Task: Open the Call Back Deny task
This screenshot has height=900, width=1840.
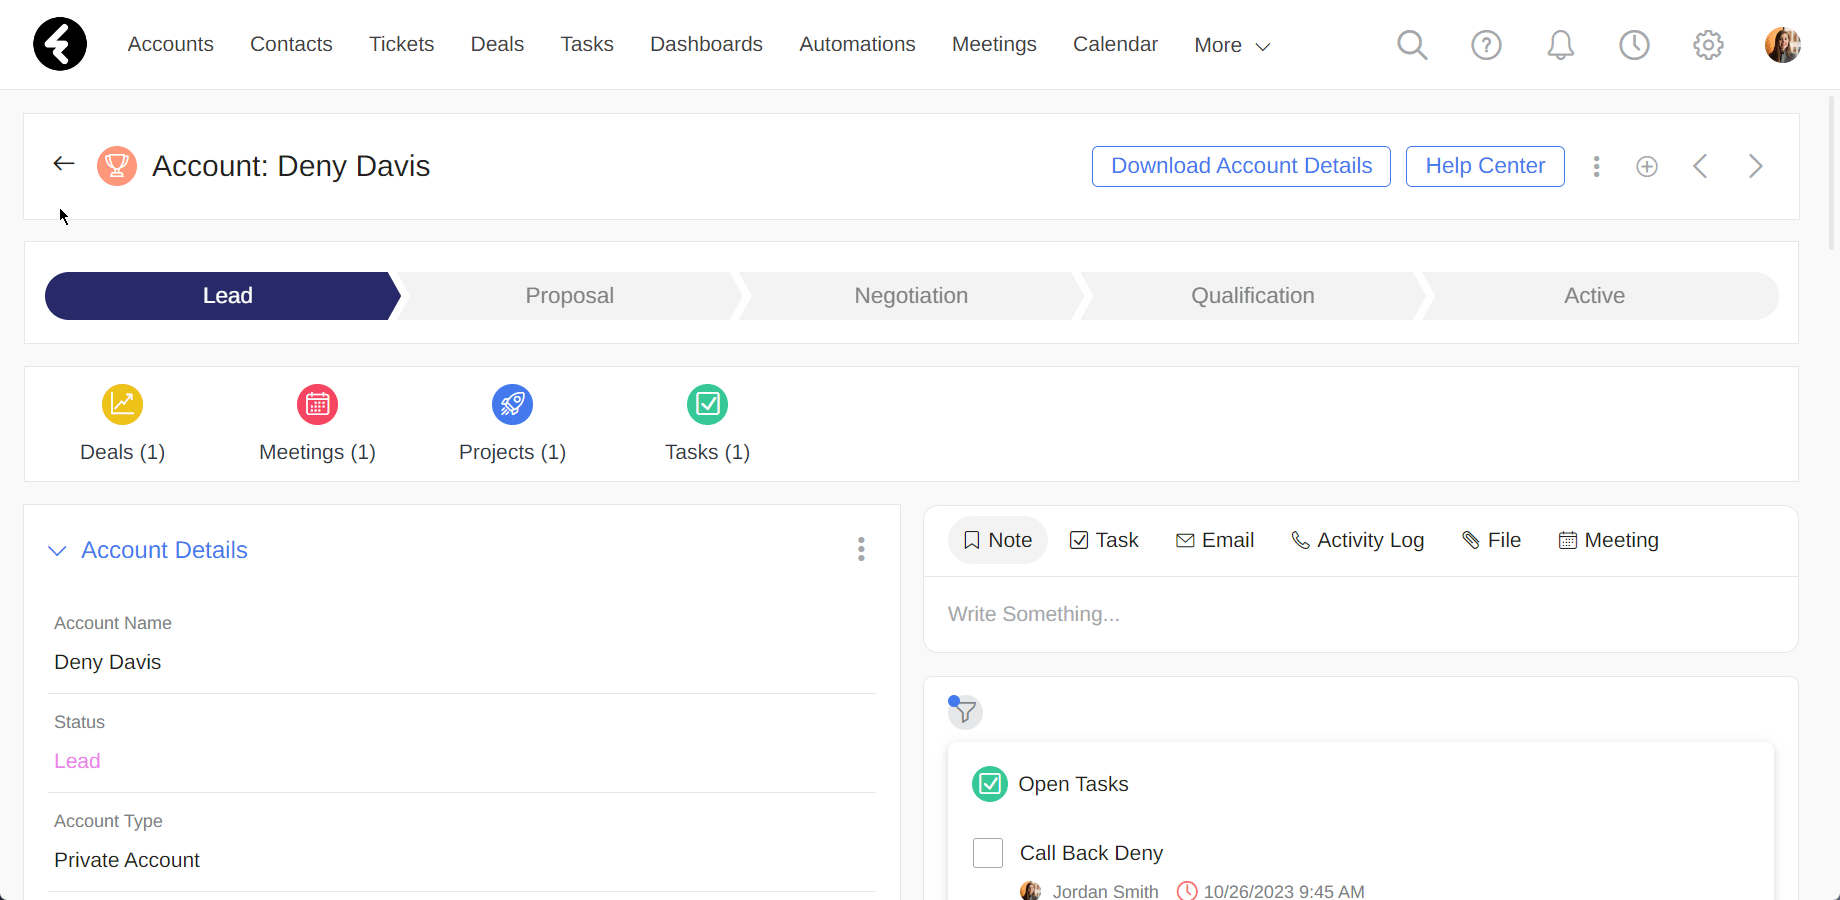Action: 1091,853
